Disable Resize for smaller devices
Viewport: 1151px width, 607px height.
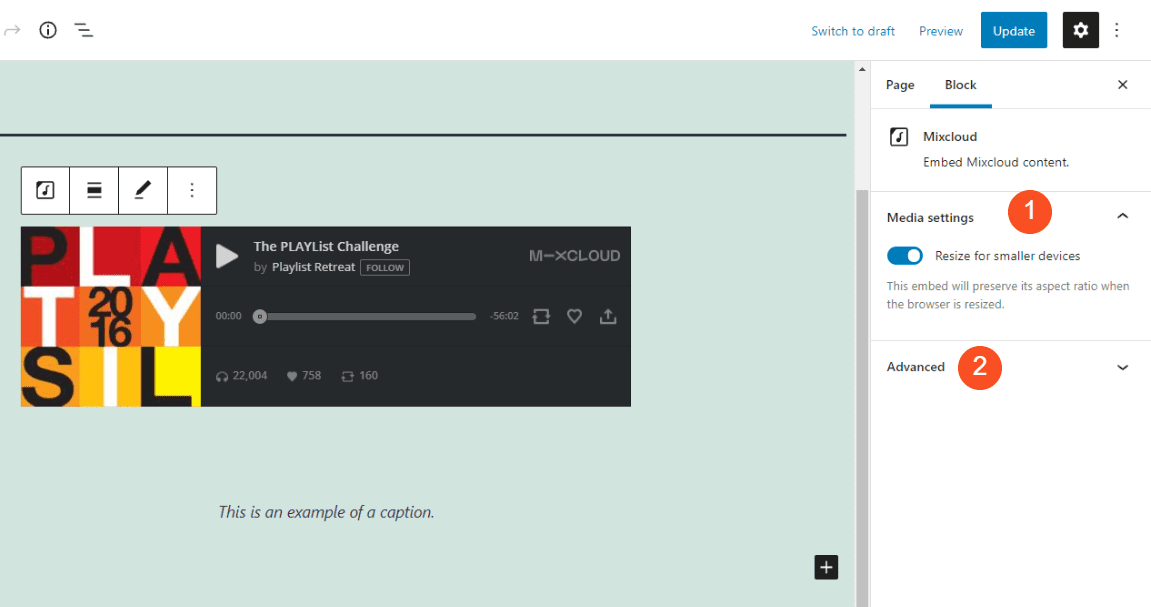904,255
